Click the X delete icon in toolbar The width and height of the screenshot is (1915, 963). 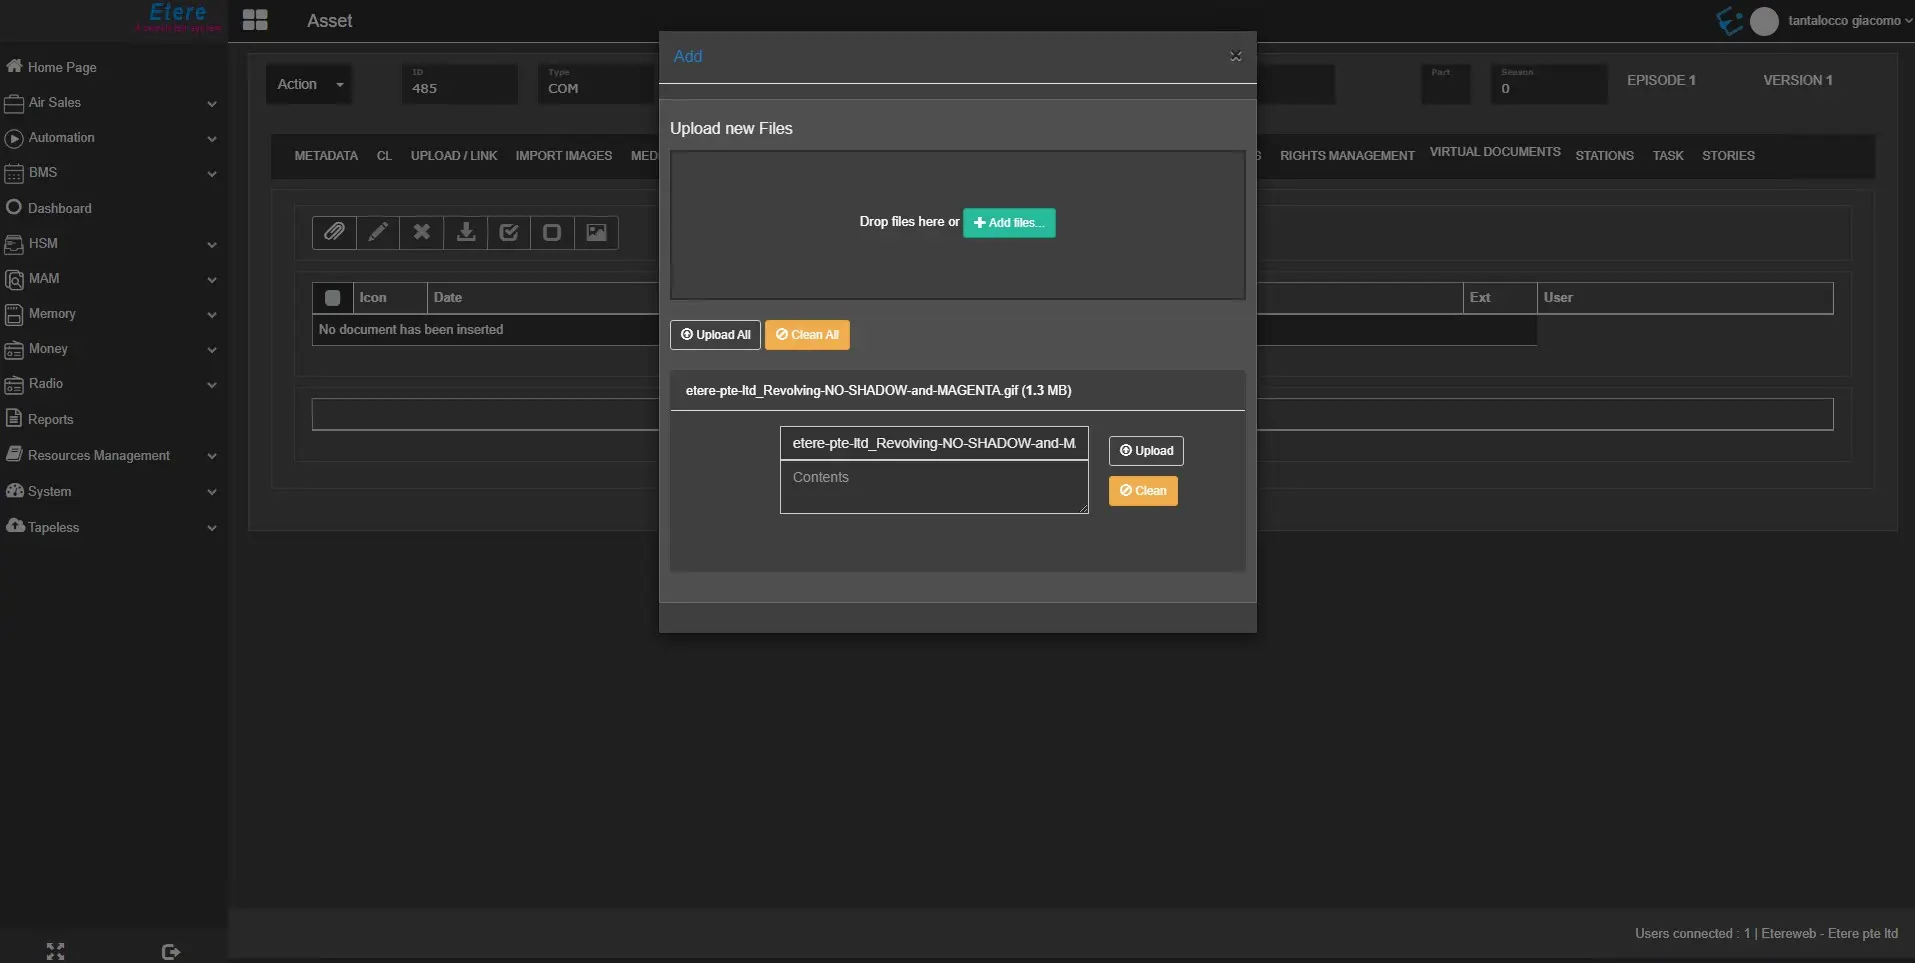point(422,233)
